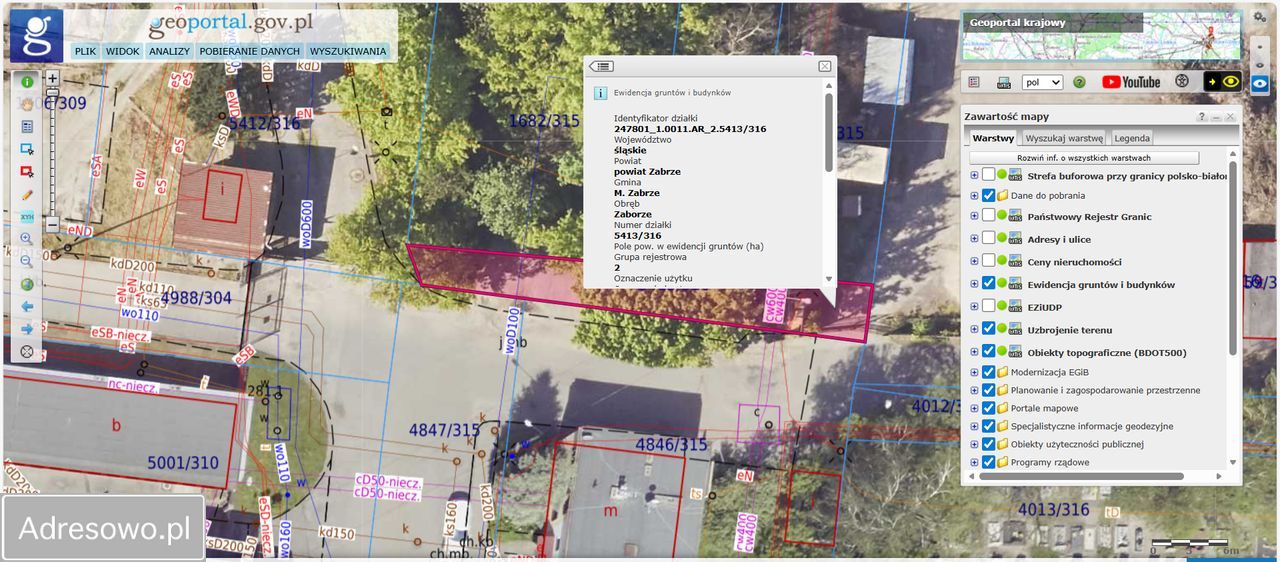Open the layer list panel icon
The image size is (1280, 562).
click(x=974, y=82)
